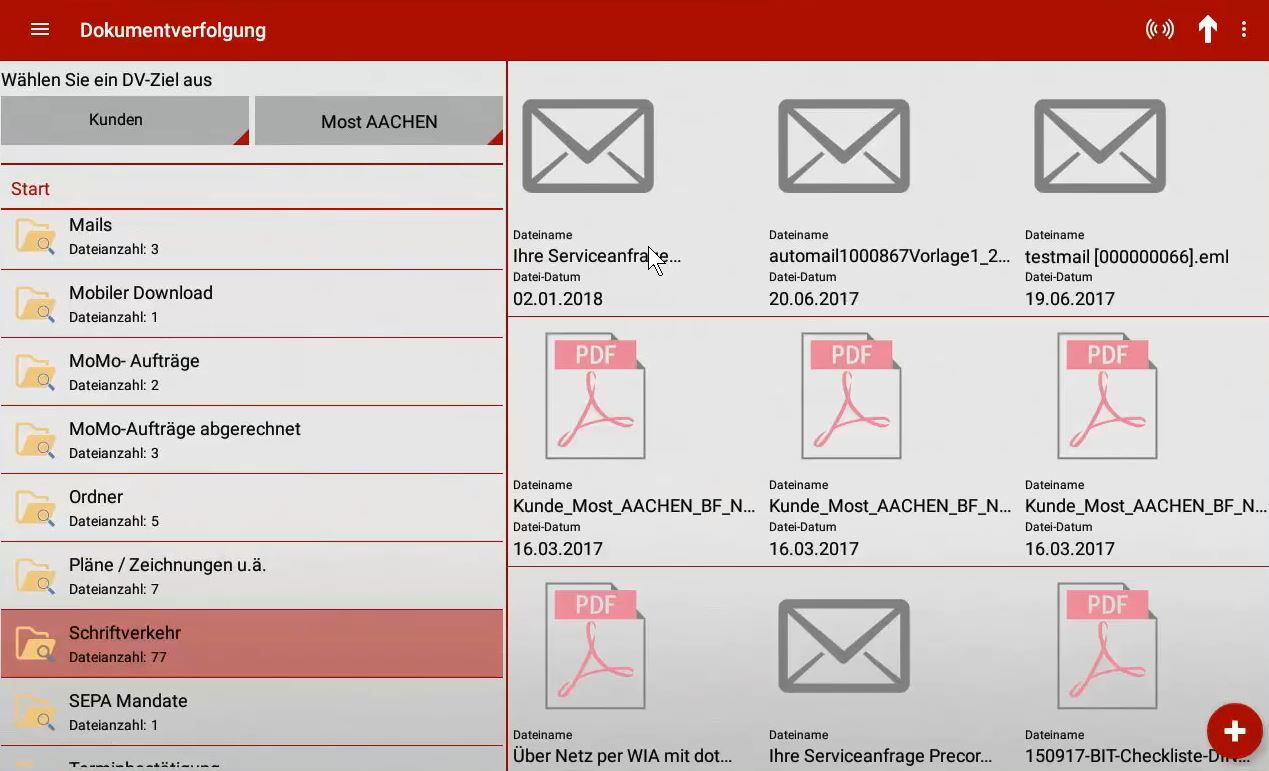Click the upward arrow icon in header
The image size is (1269, 771).
[x=1208, y=30]
